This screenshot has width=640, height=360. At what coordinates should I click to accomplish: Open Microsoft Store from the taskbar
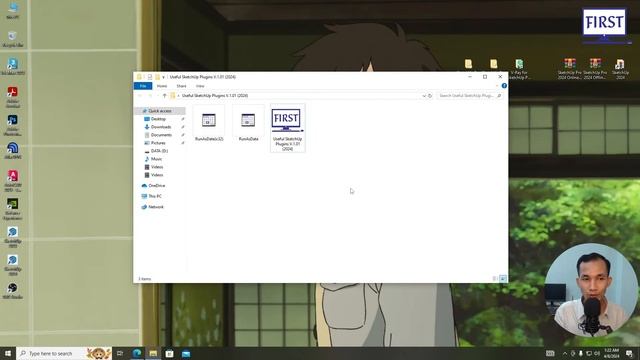click(x=169, y=353)
